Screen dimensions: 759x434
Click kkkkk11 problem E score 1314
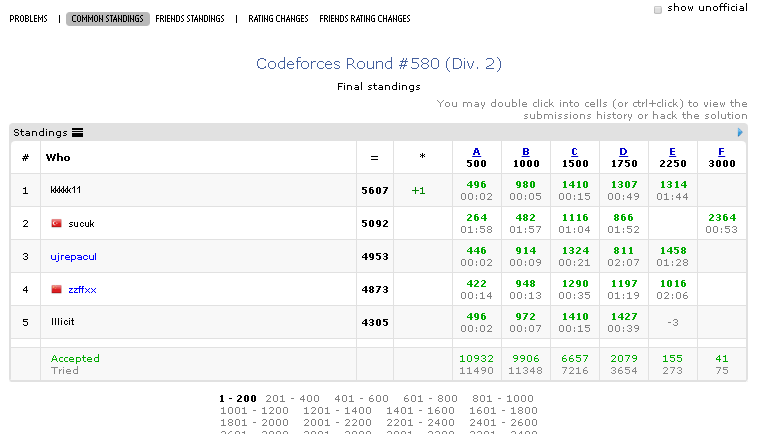[673, 185]
